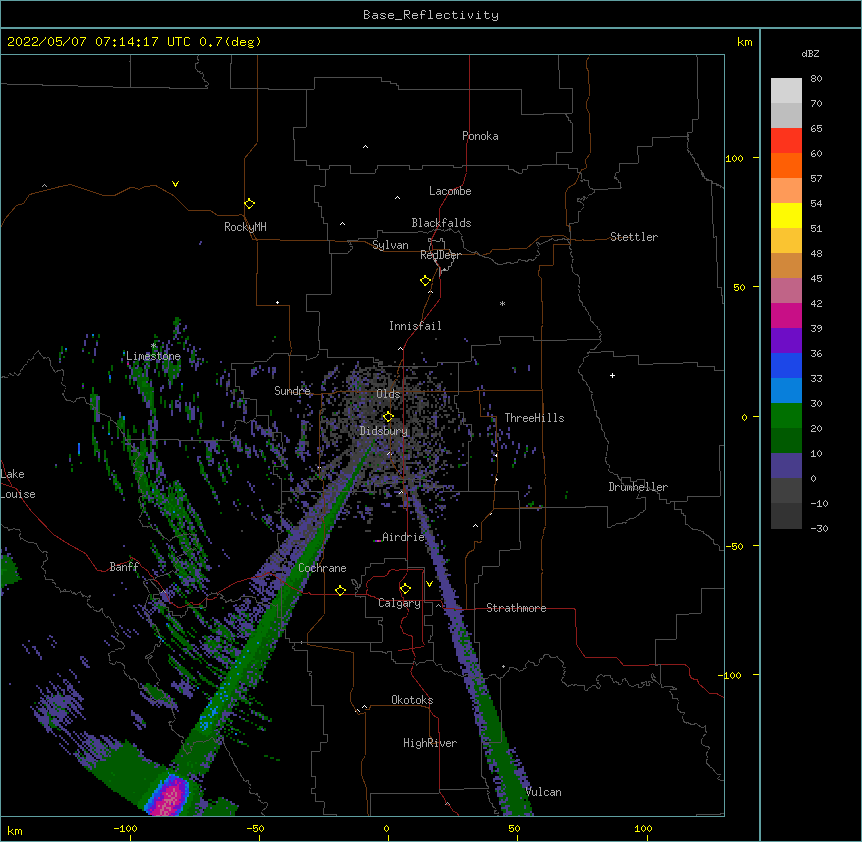Click the bright yellow 54 dBZ legend swatch
The height and width of the screenshot is (842, 862).
pyautogui.click(x=786, y=215)
